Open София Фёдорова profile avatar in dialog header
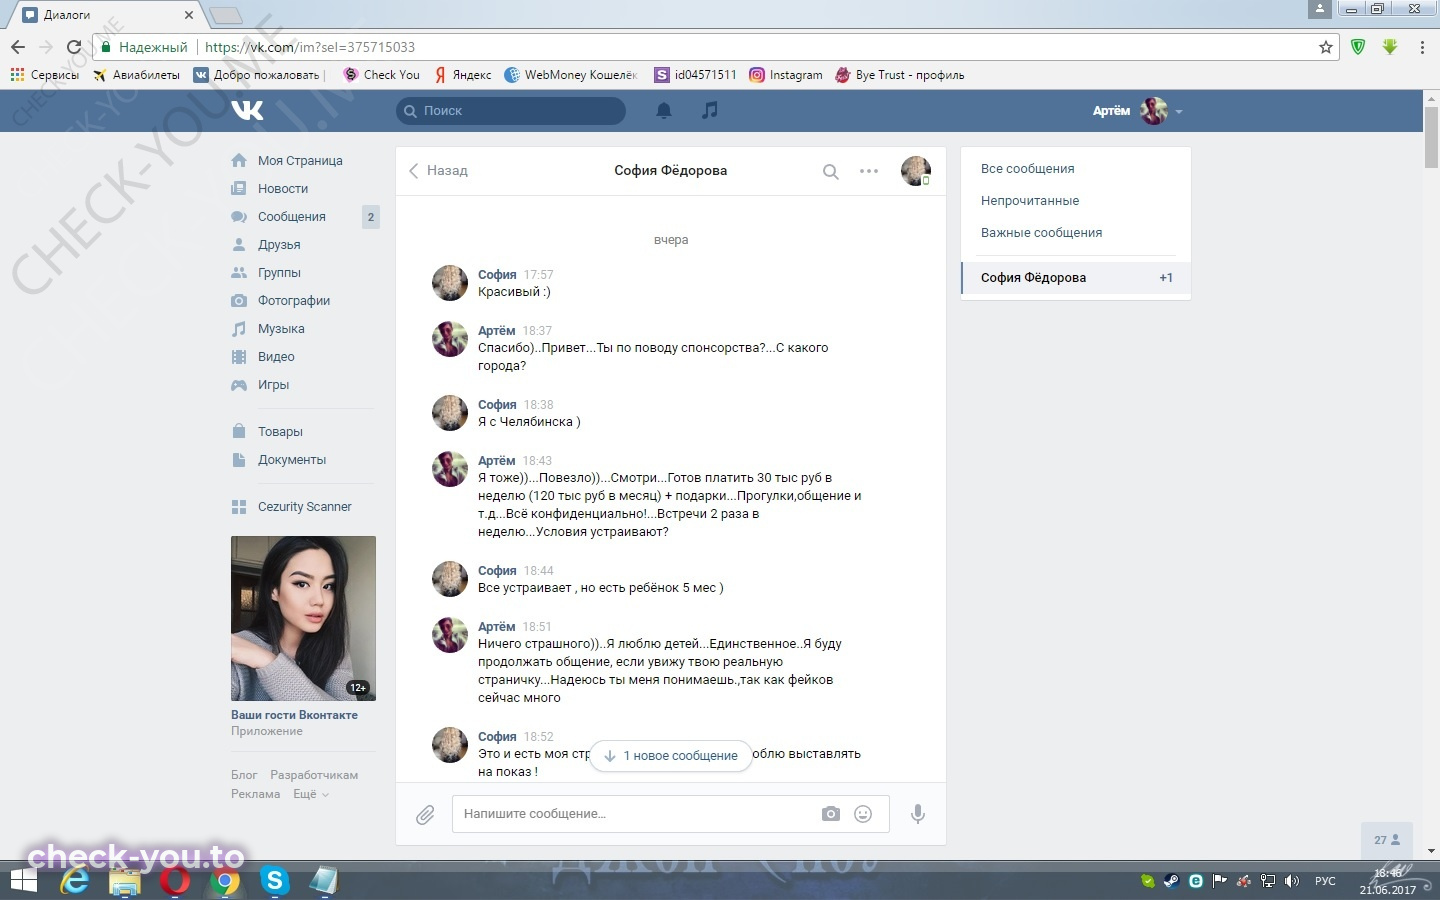1440x900 pixels. tap(915, 171)
